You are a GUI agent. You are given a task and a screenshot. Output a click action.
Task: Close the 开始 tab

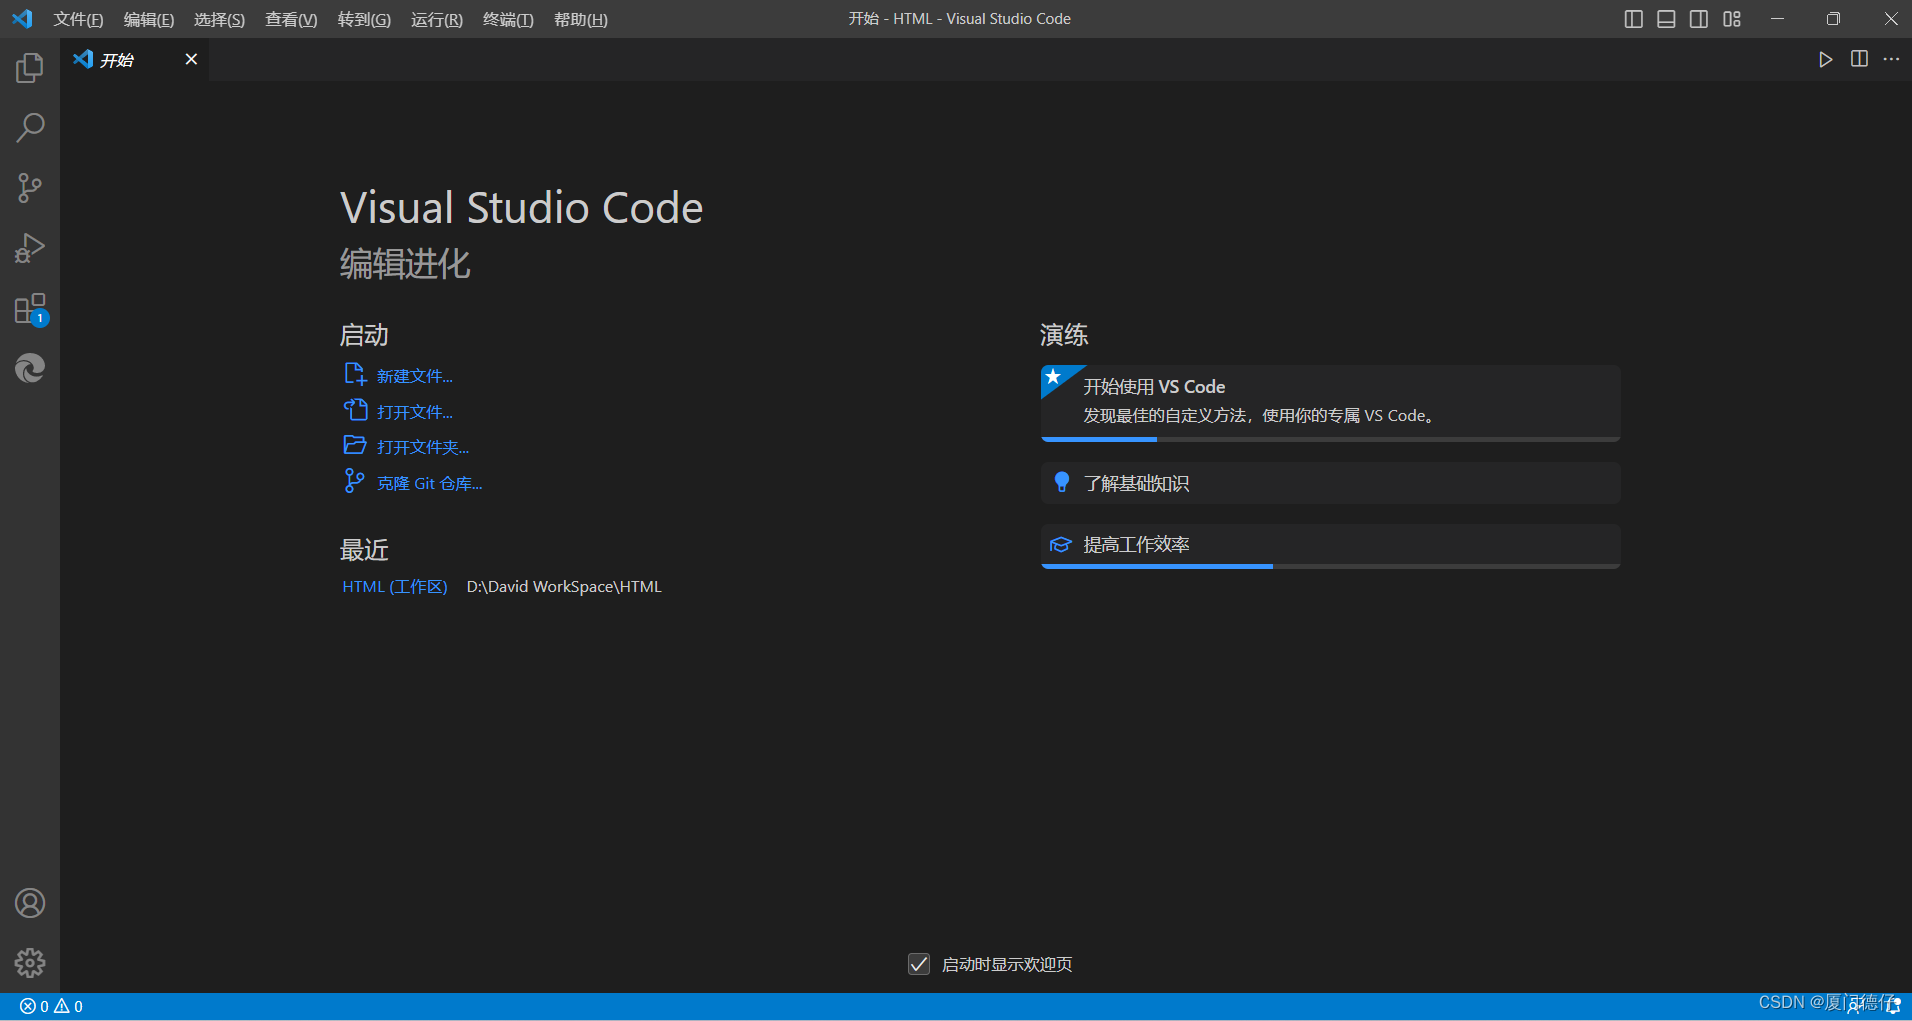[x=191, y=59]
